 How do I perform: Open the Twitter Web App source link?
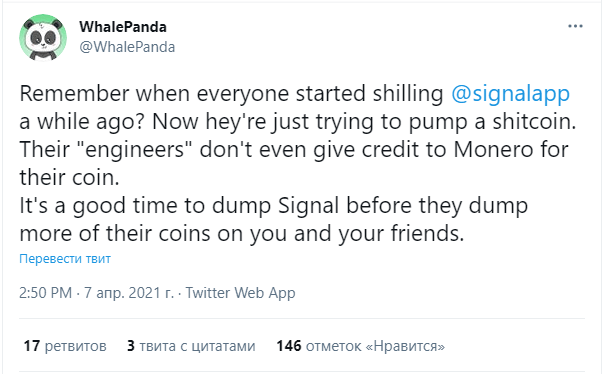coord(240,293)
